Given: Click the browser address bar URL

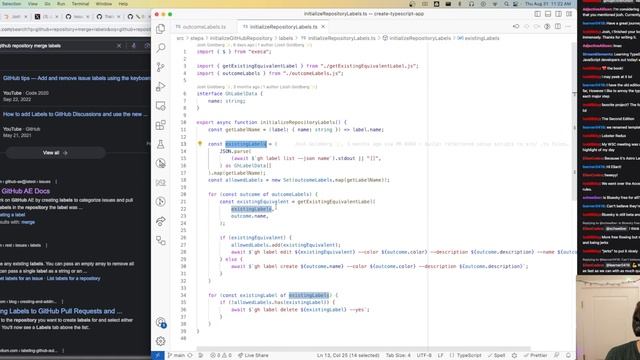Looking at the screenshot, I should (76, 29).
